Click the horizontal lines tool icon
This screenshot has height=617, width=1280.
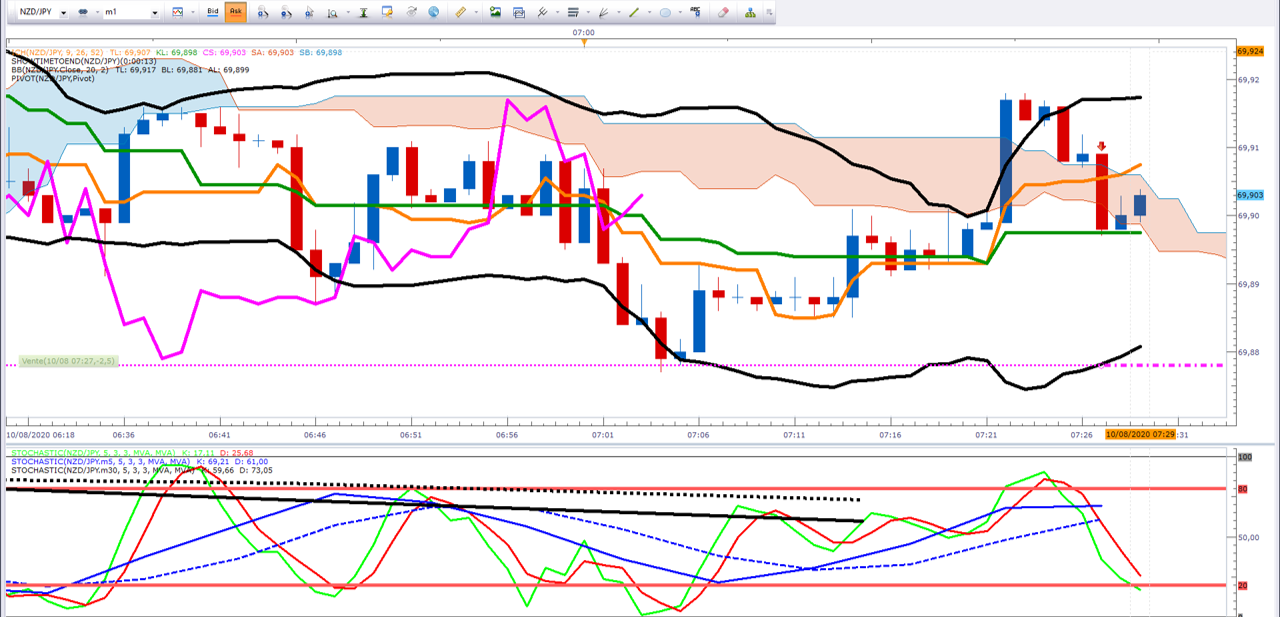click(573, 12)
